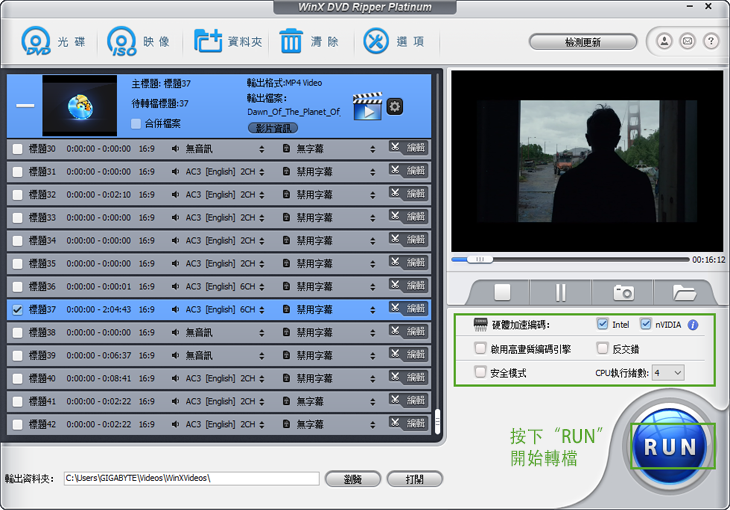Image resolution: width=730 pixels, height=510 pixels.
Task: Take a snapshot with camera icon
Action: pos(623,292)
